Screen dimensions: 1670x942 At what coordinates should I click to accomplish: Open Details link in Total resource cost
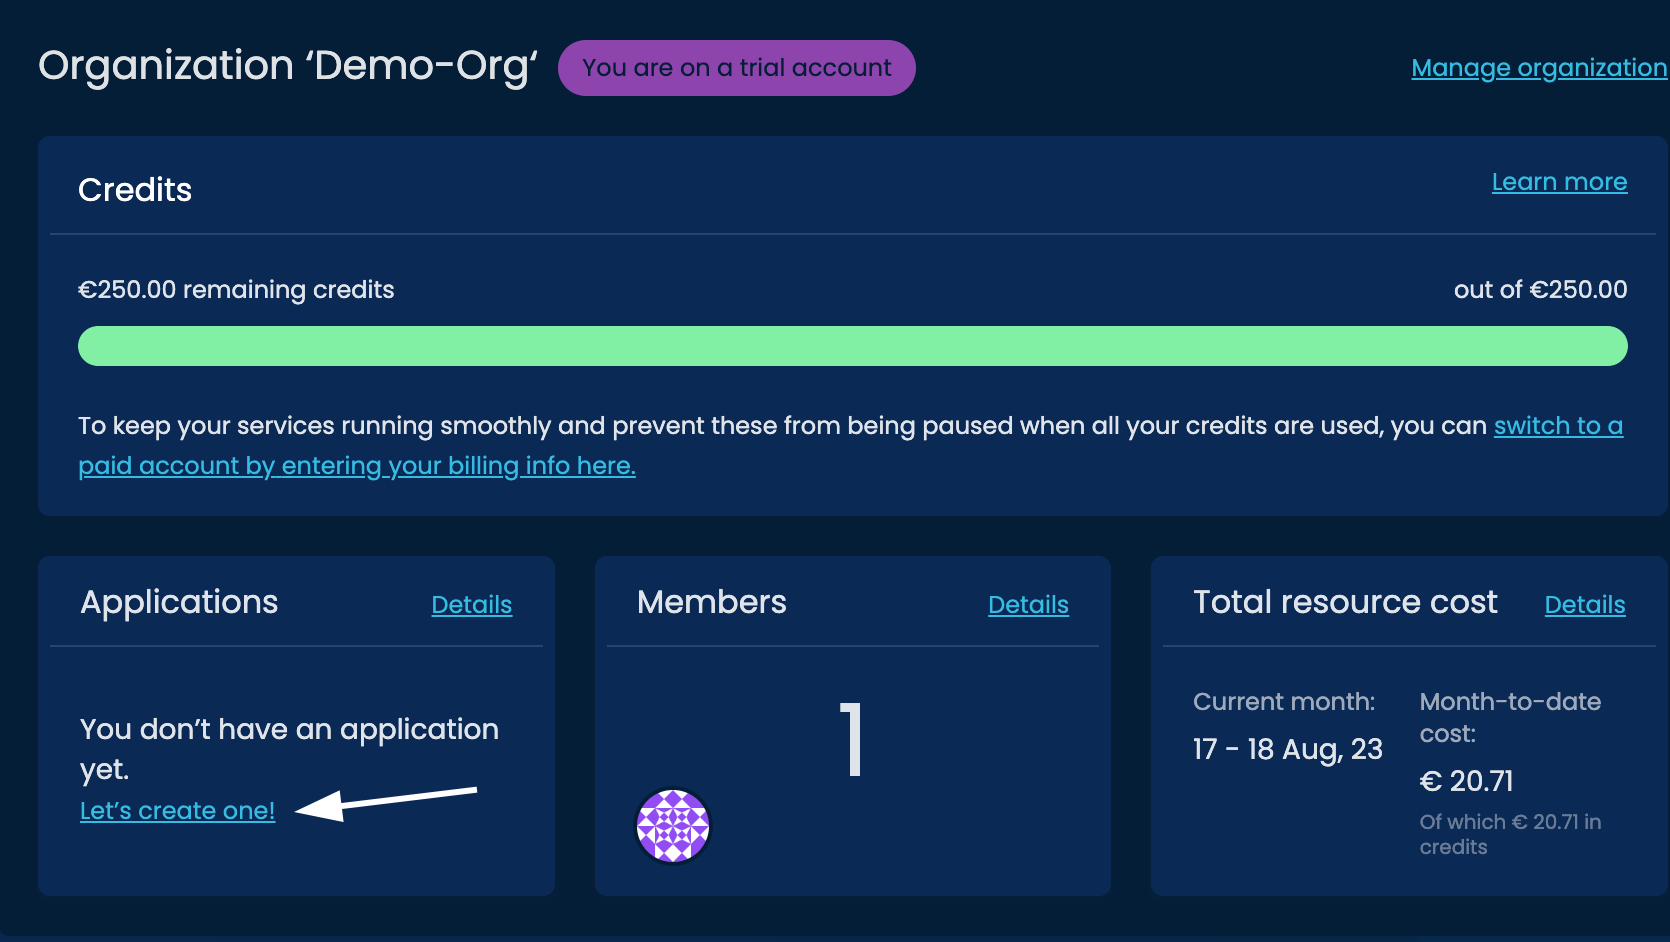click(1585, 605)
